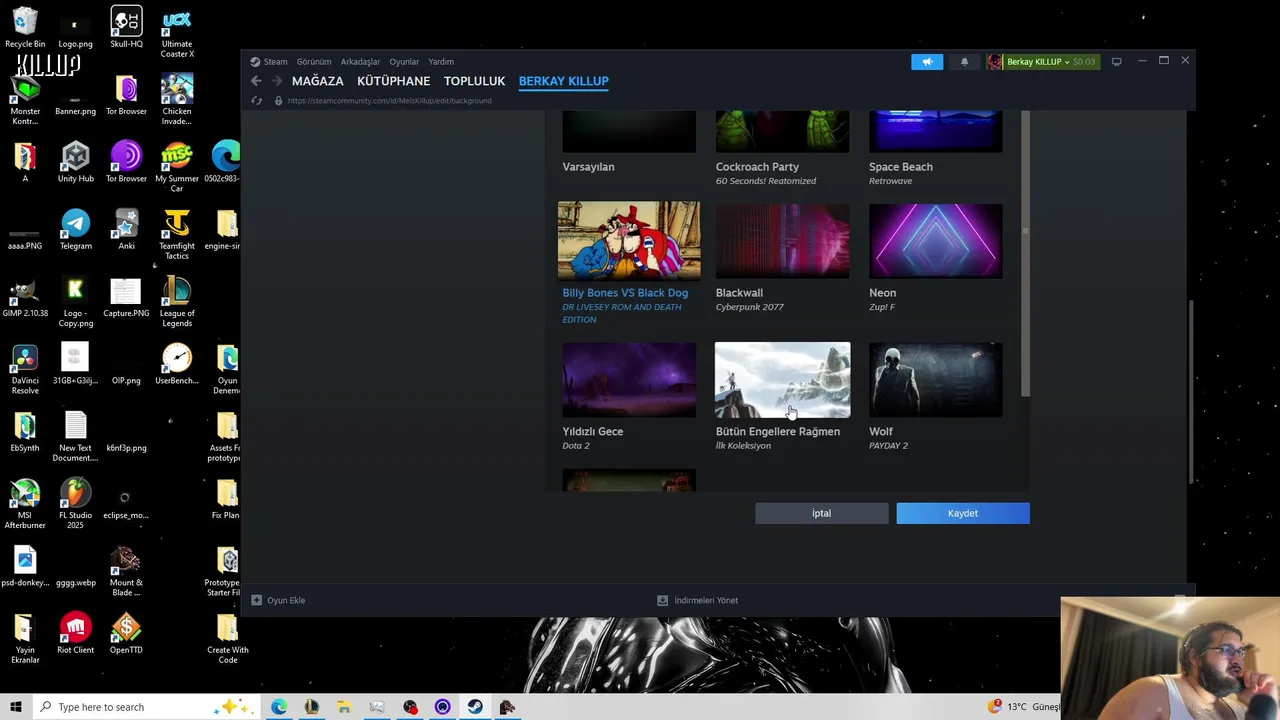Select the Ultimate Coaster X shortcut
1280x720 pixels.
tap(177, 33)
